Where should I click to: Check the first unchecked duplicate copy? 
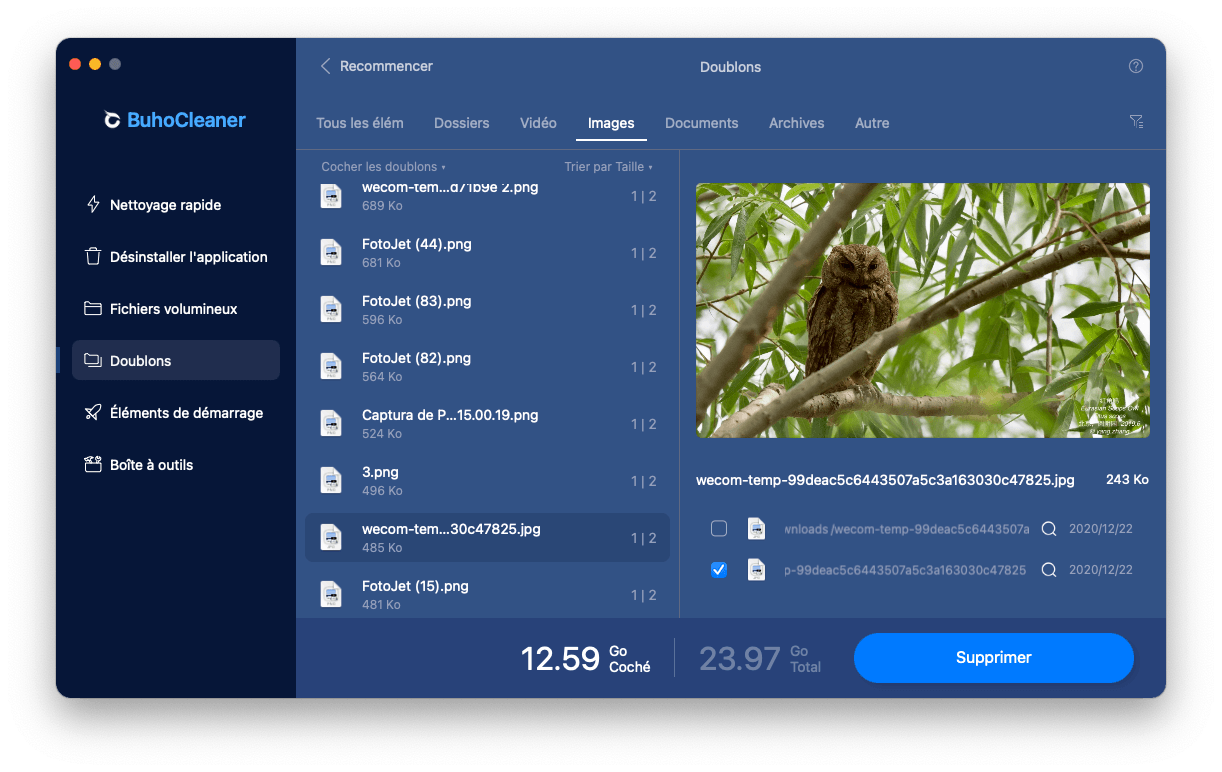(718, 529)
